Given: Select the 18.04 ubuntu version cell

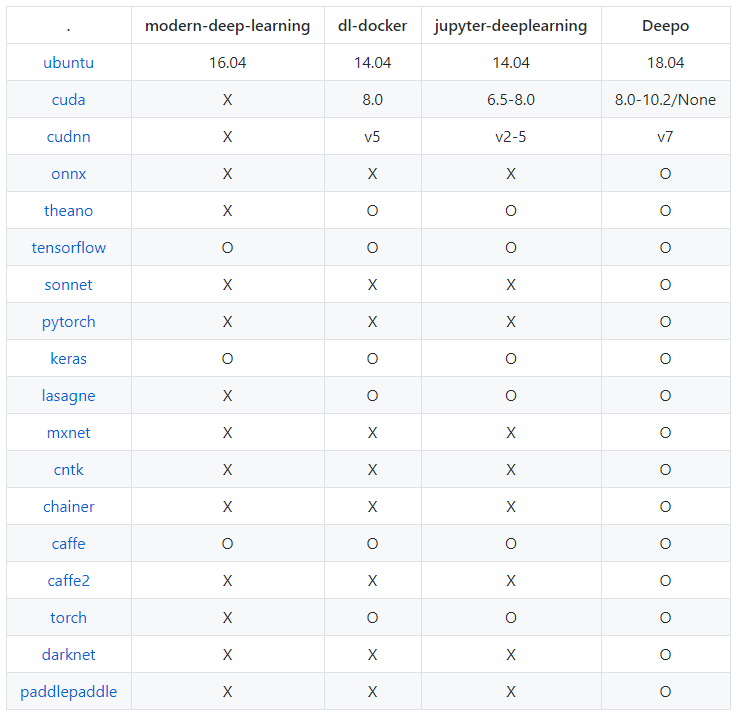Looking at the screenshot, I should (665, 63).
